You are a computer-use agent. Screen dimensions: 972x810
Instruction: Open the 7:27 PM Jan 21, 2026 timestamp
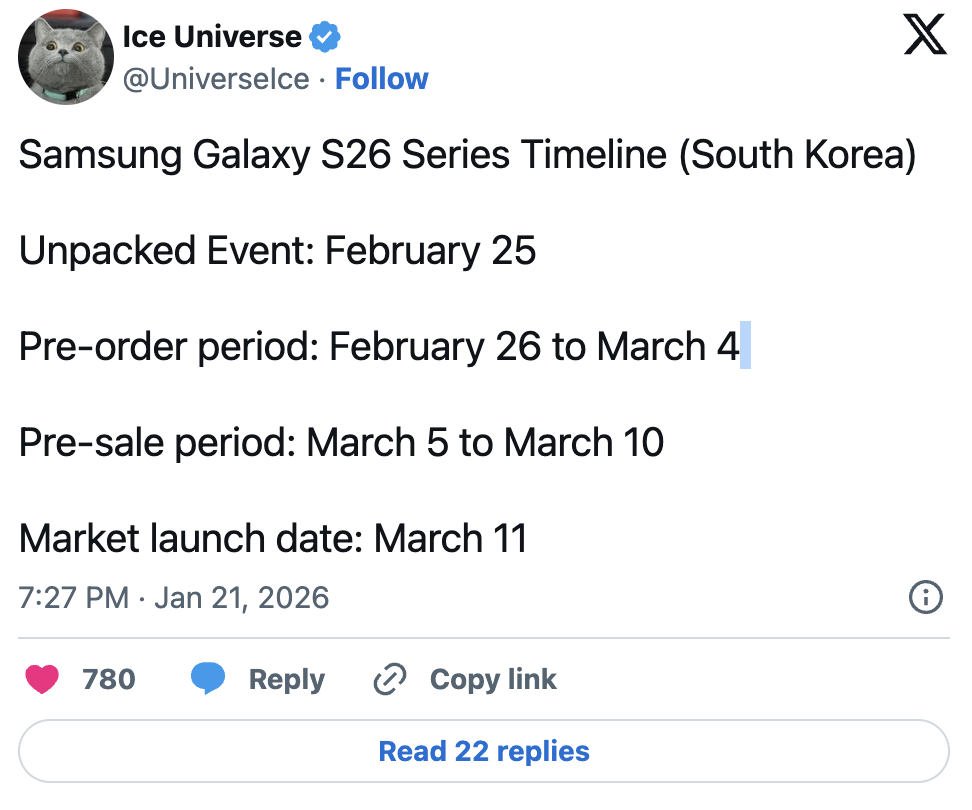tap(174, 598)
